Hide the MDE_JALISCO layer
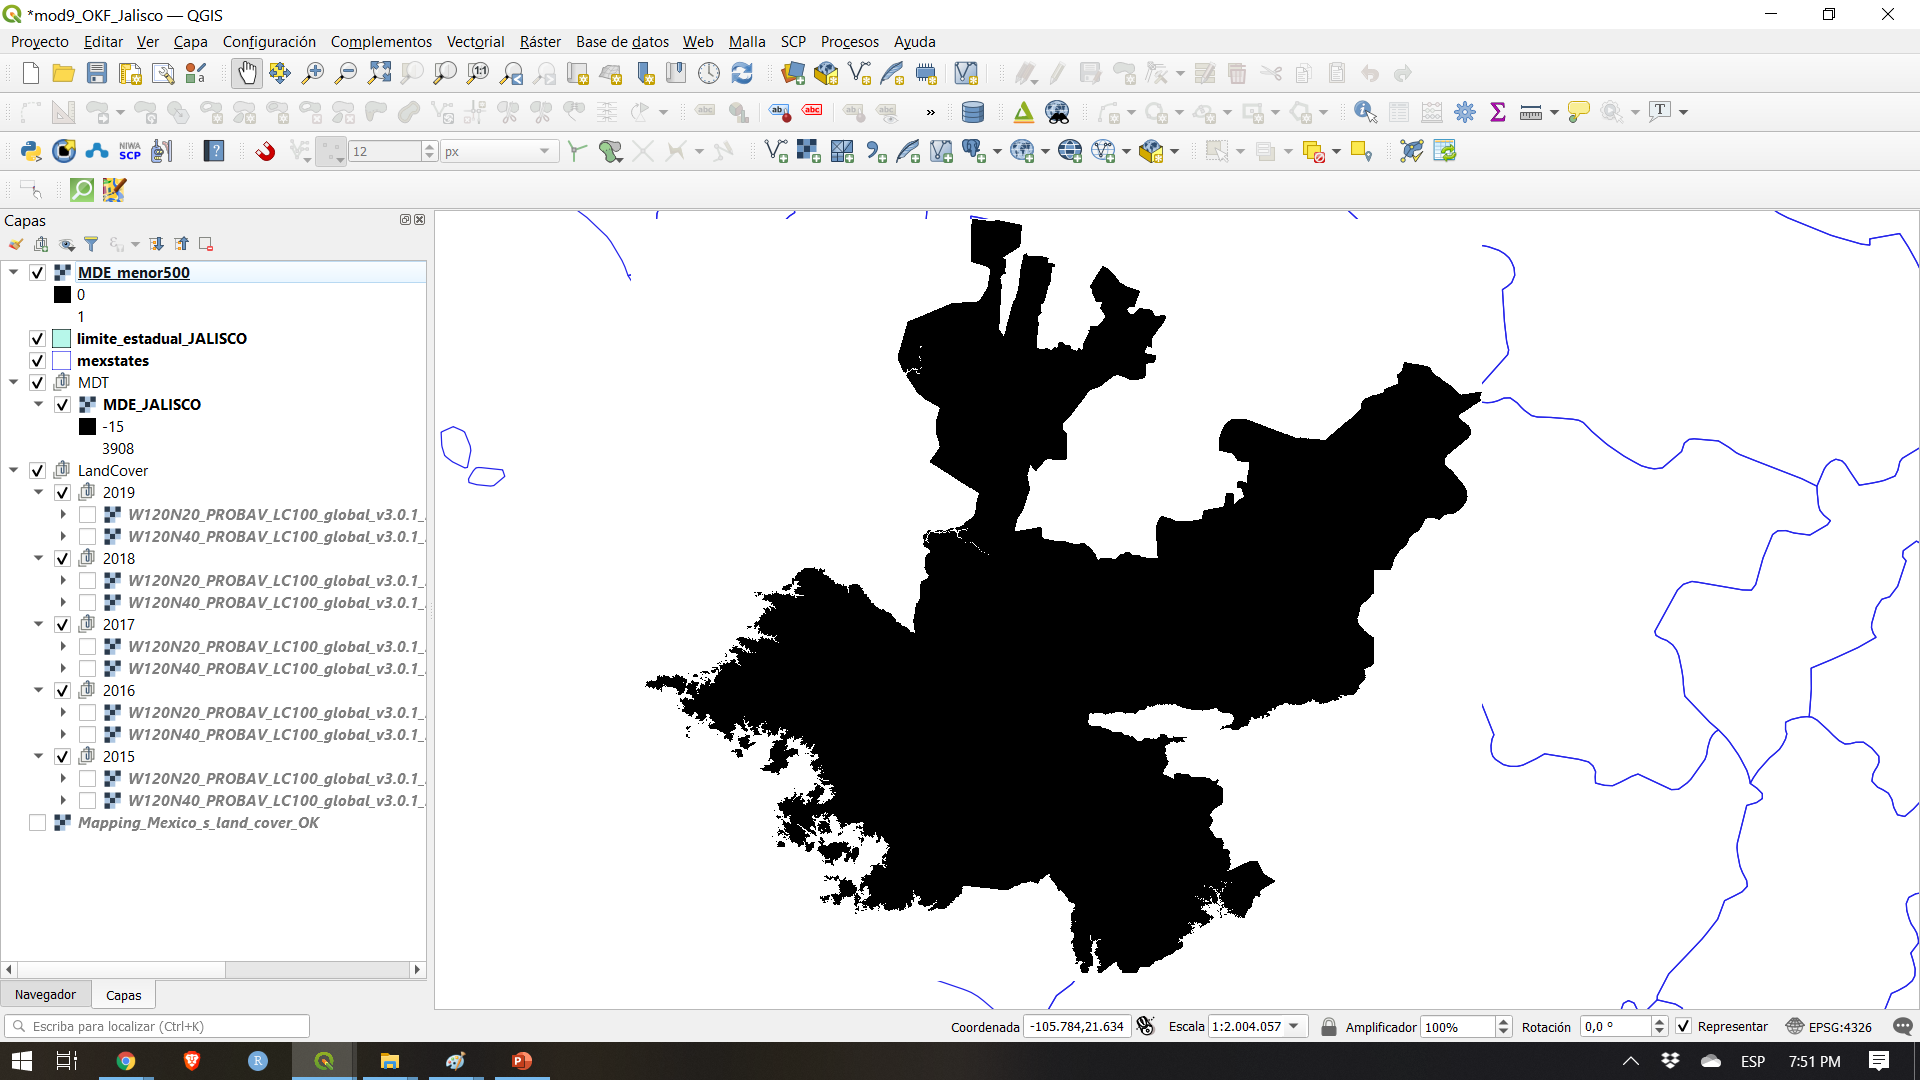 [62, 404]
